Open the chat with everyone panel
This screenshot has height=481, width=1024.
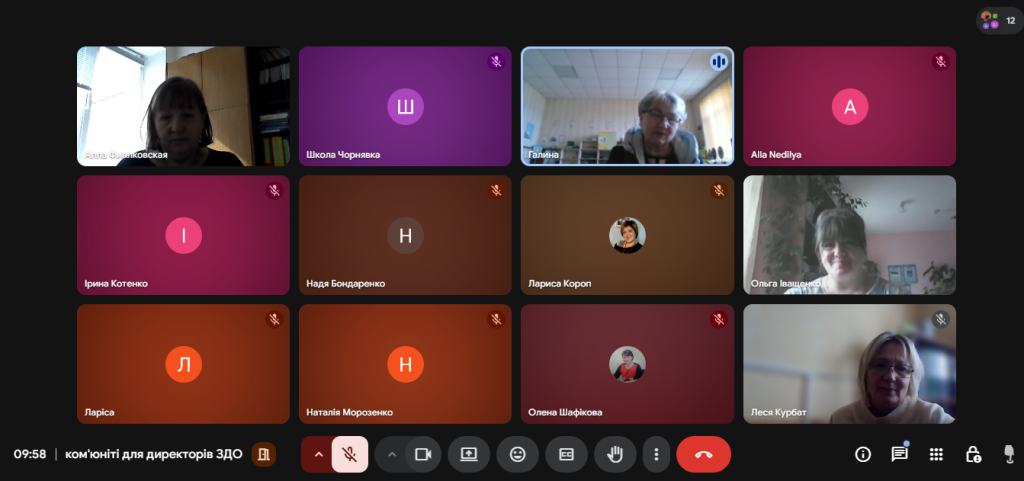point(899,454)
